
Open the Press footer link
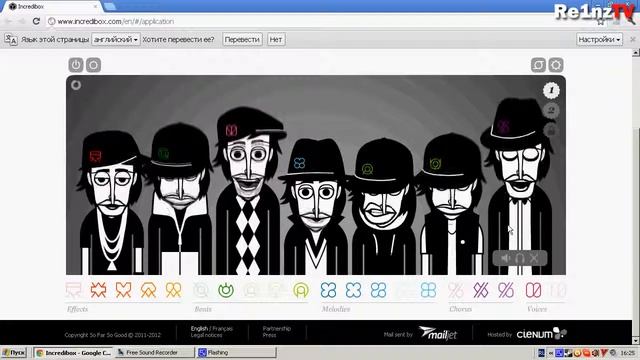tap(269, 335)
